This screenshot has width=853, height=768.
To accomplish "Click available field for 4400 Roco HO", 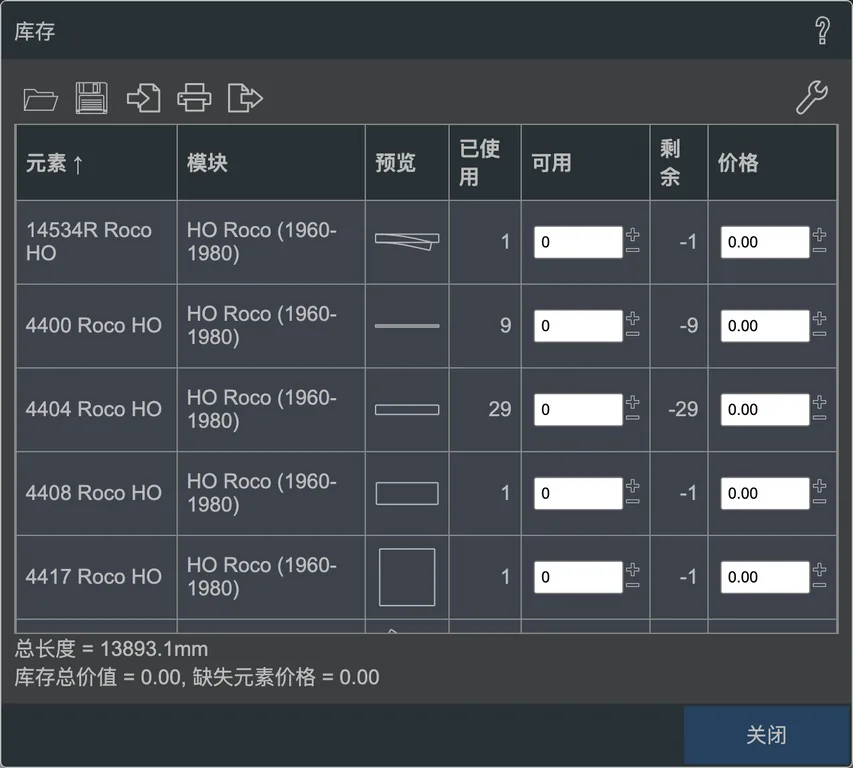I will click(x=578, y=326).
